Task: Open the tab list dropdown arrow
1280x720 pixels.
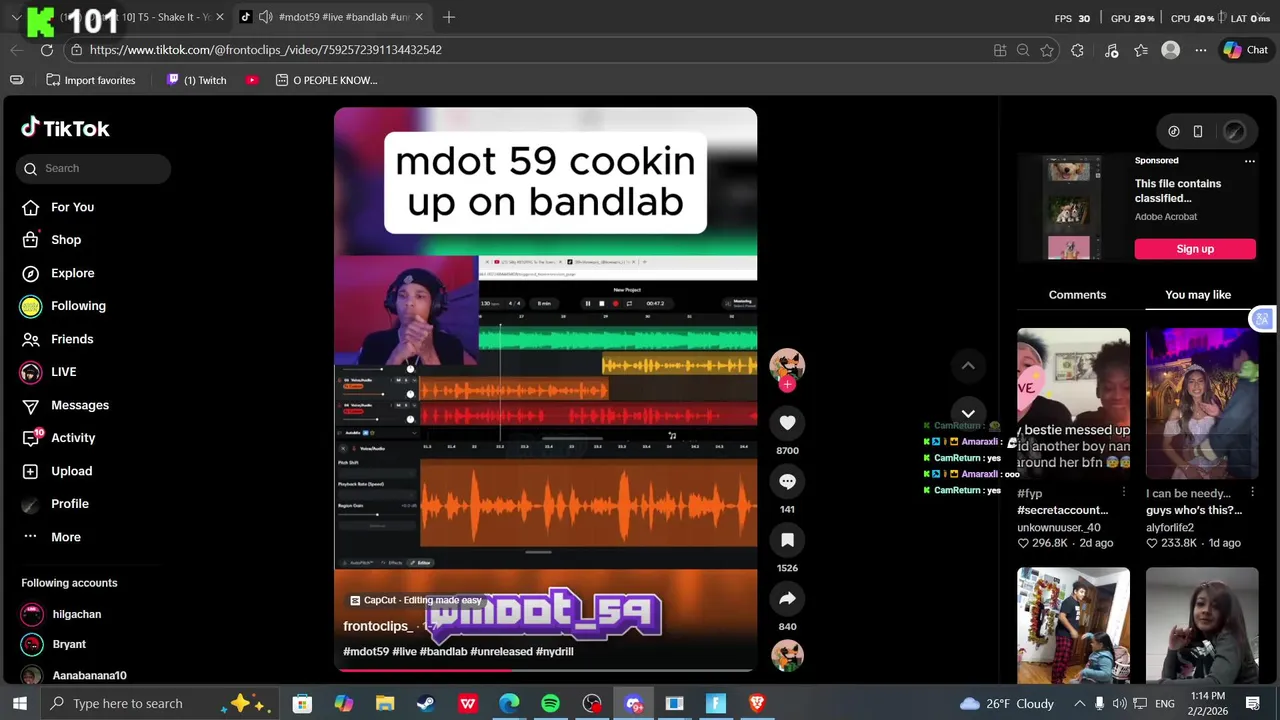Action: pyautogui.click(x=16, y=17)
